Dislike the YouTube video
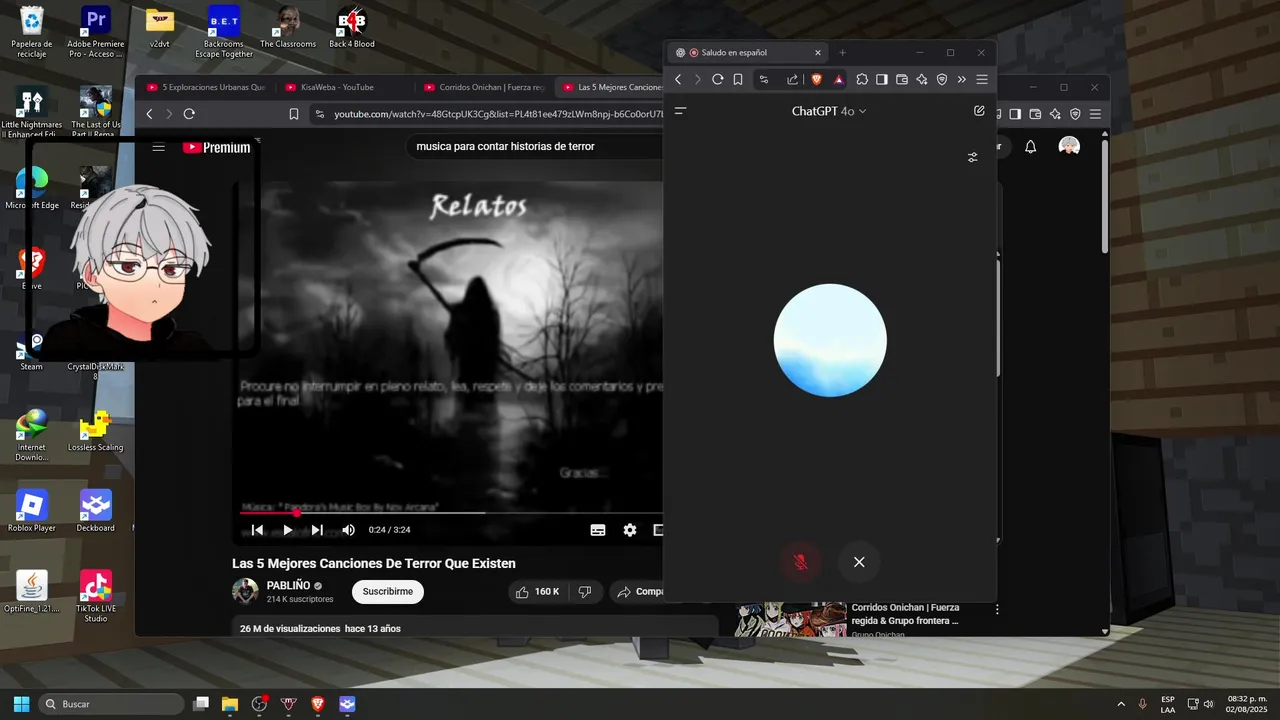Viewport: 1280px width, 720px height. pos(585,592)
